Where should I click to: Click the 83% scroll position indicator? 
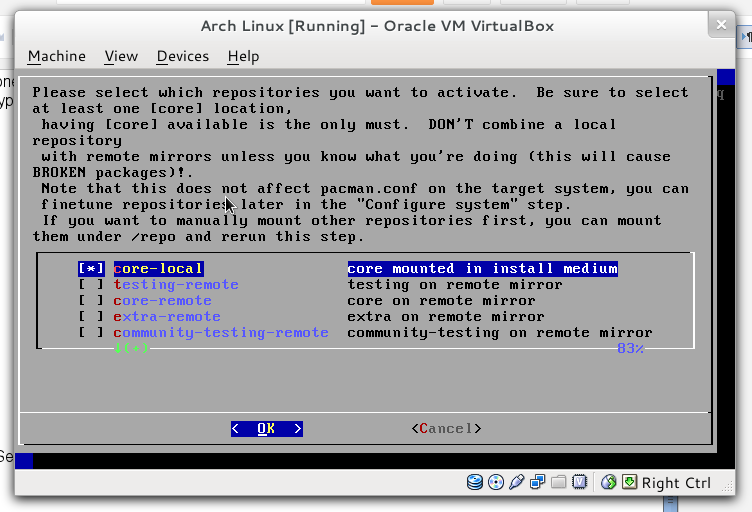pos(630,348)
